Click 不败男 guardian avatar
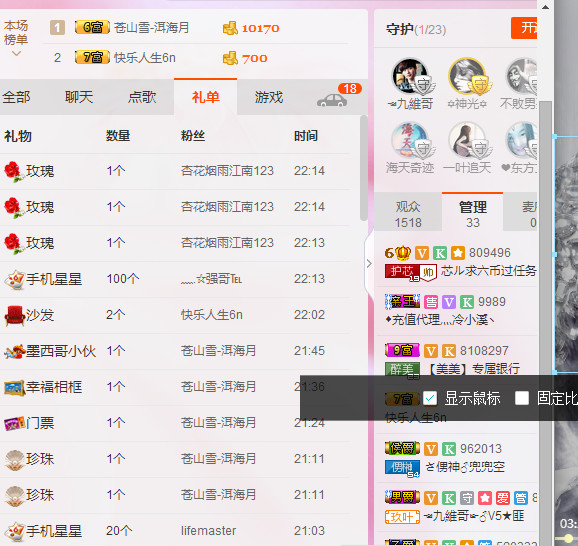This screenshot has height=546, width=578. click(521, 77)
